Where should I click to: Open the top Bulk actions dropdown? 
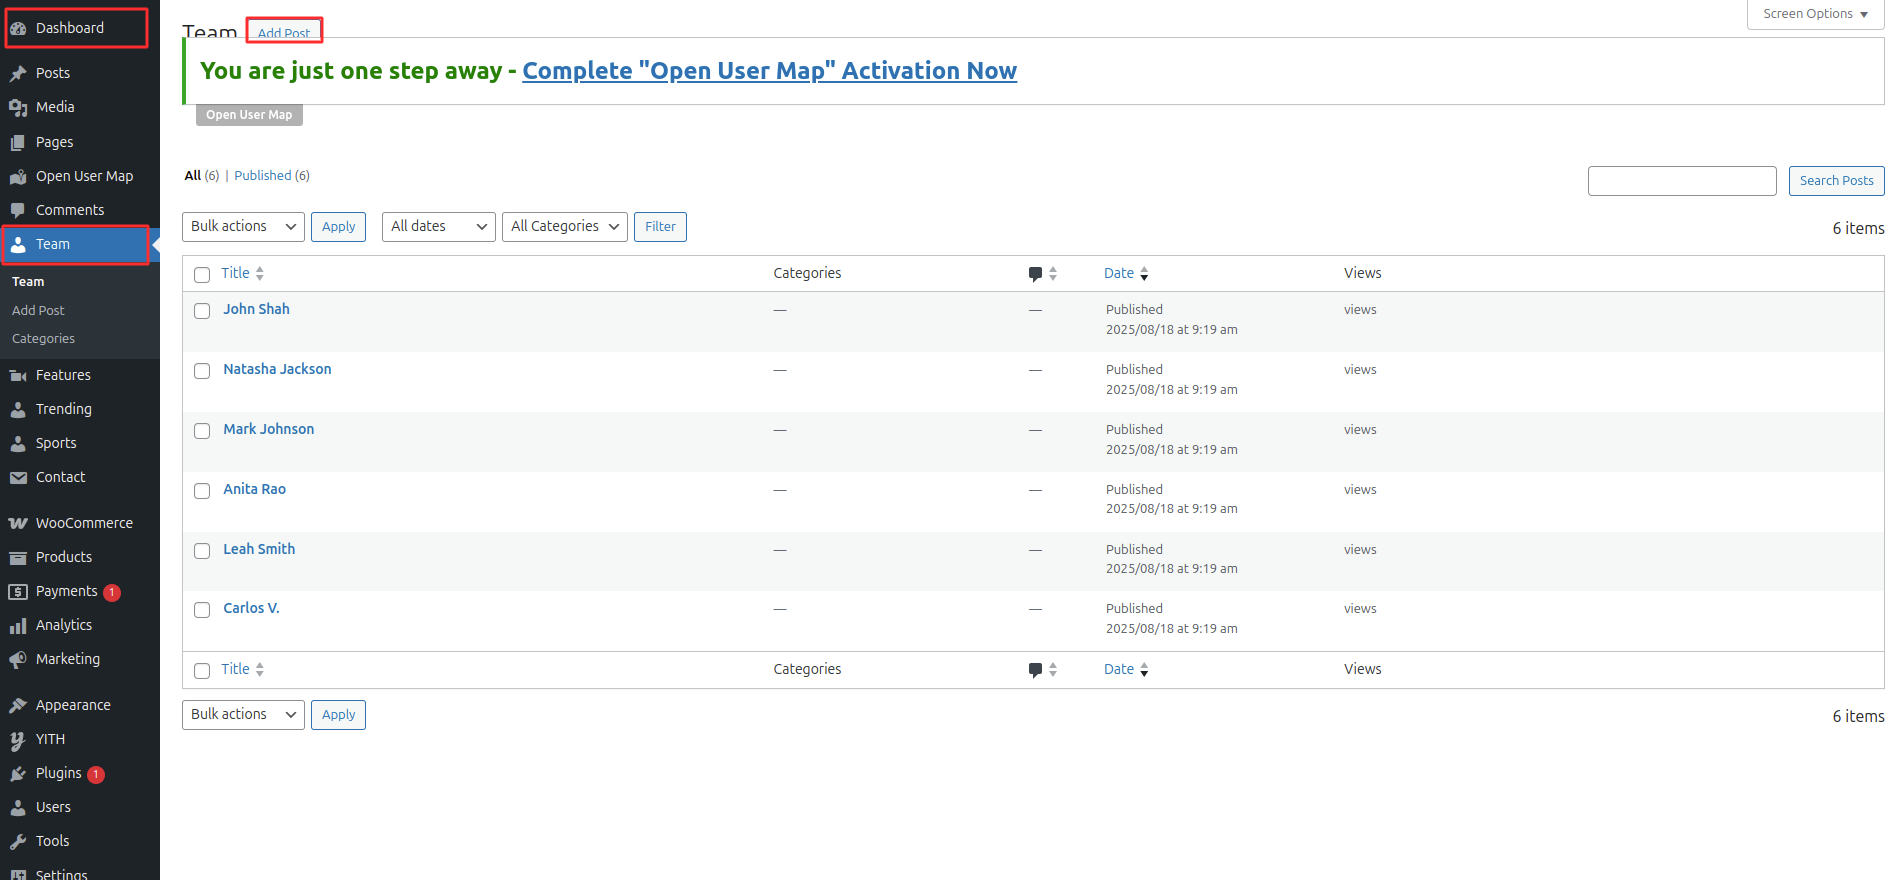pos(243,227)
